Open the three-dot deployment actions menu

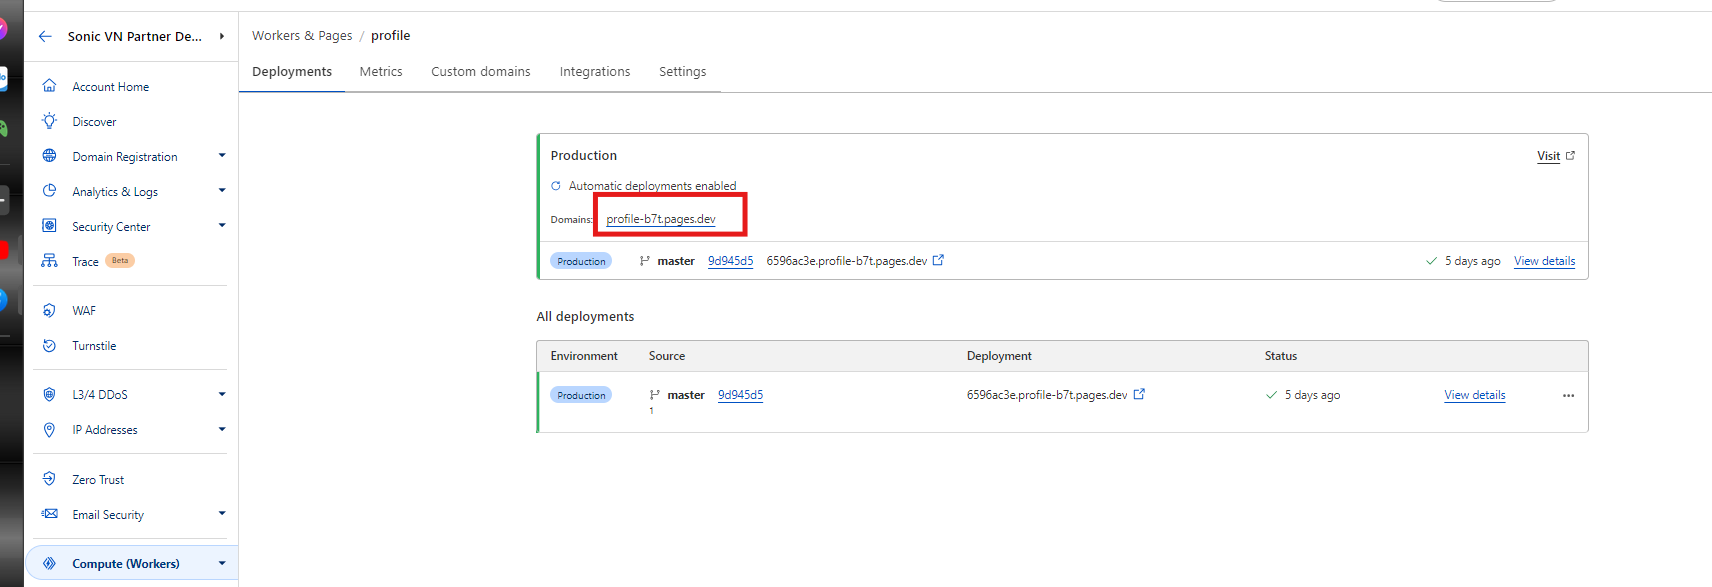pos(1568,396)
